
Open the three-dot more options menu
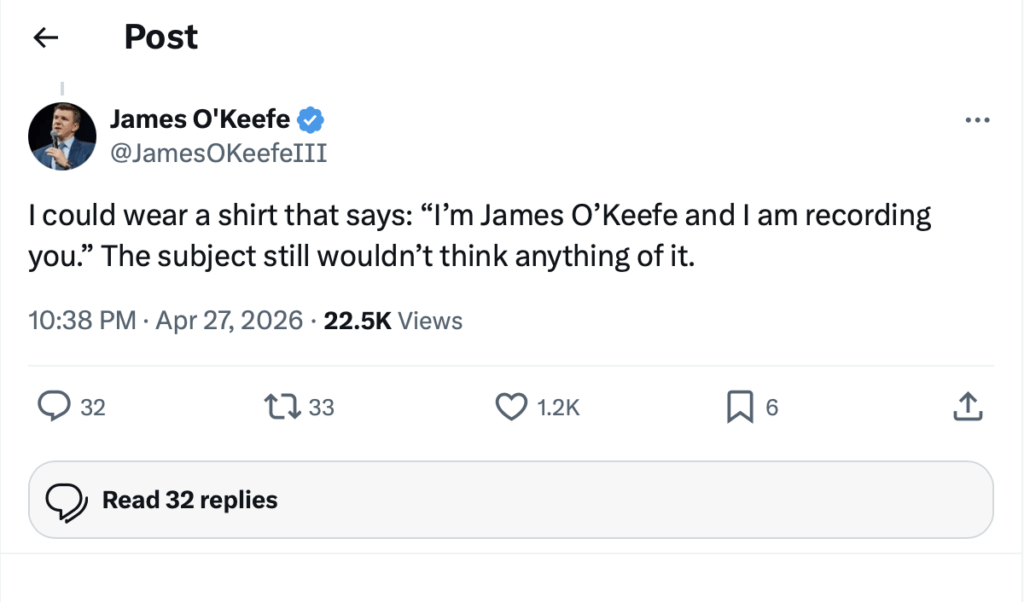976,120
